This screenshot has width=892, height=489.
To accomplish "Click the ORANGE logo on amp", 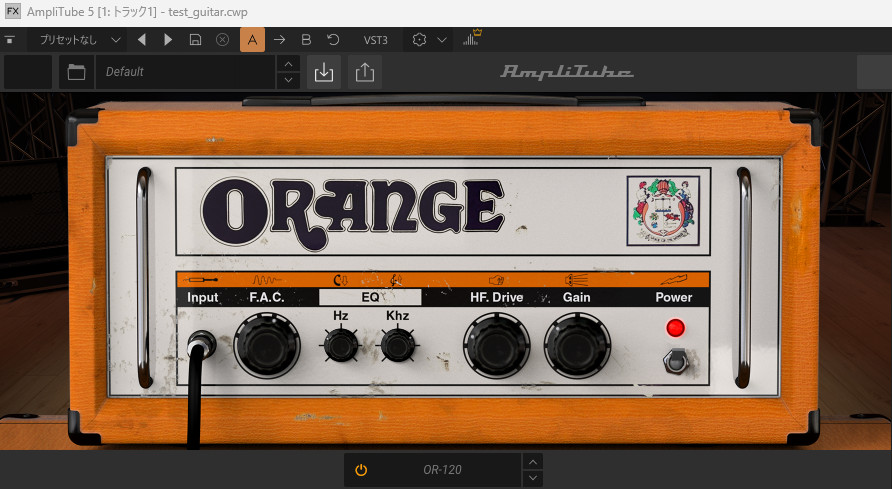I will coord(353,213).
